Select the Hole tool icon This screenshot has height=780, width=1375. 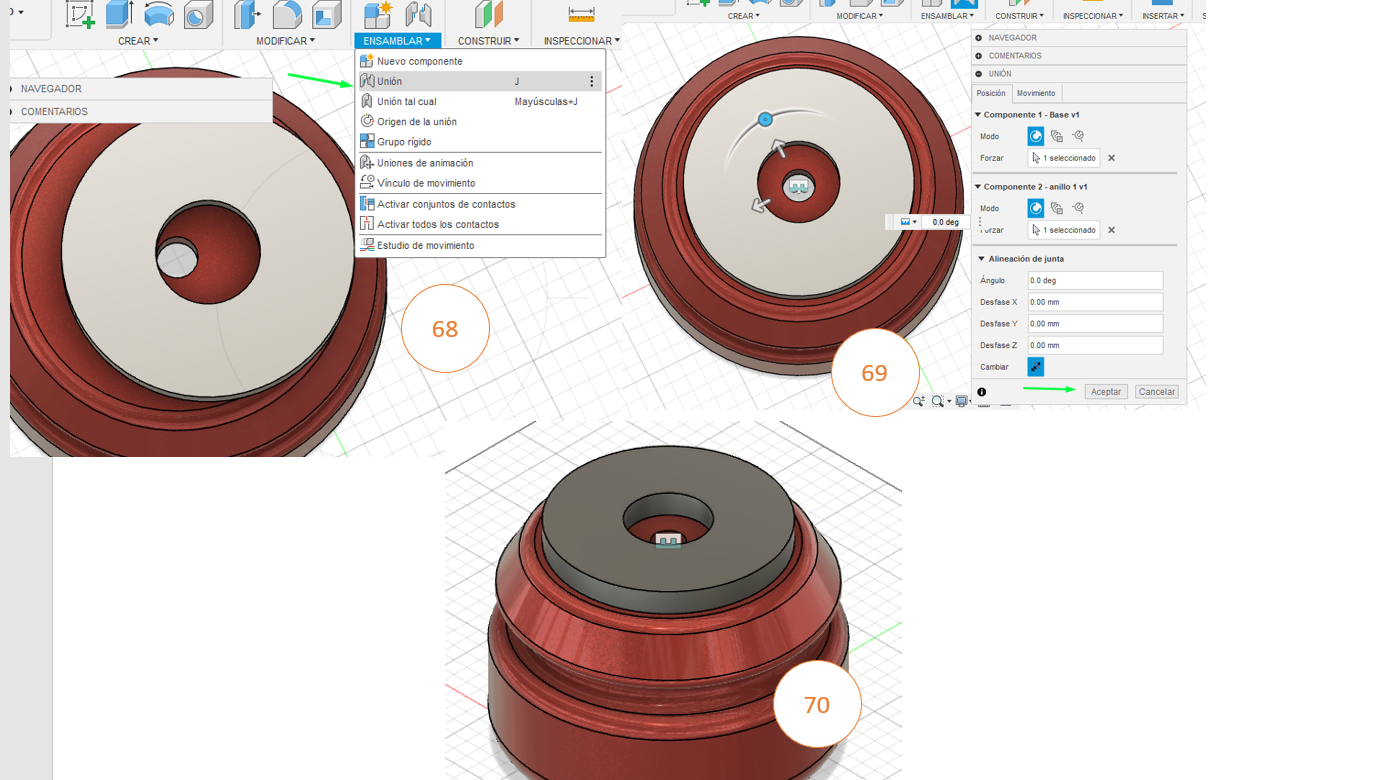click(x=198, y=14)
